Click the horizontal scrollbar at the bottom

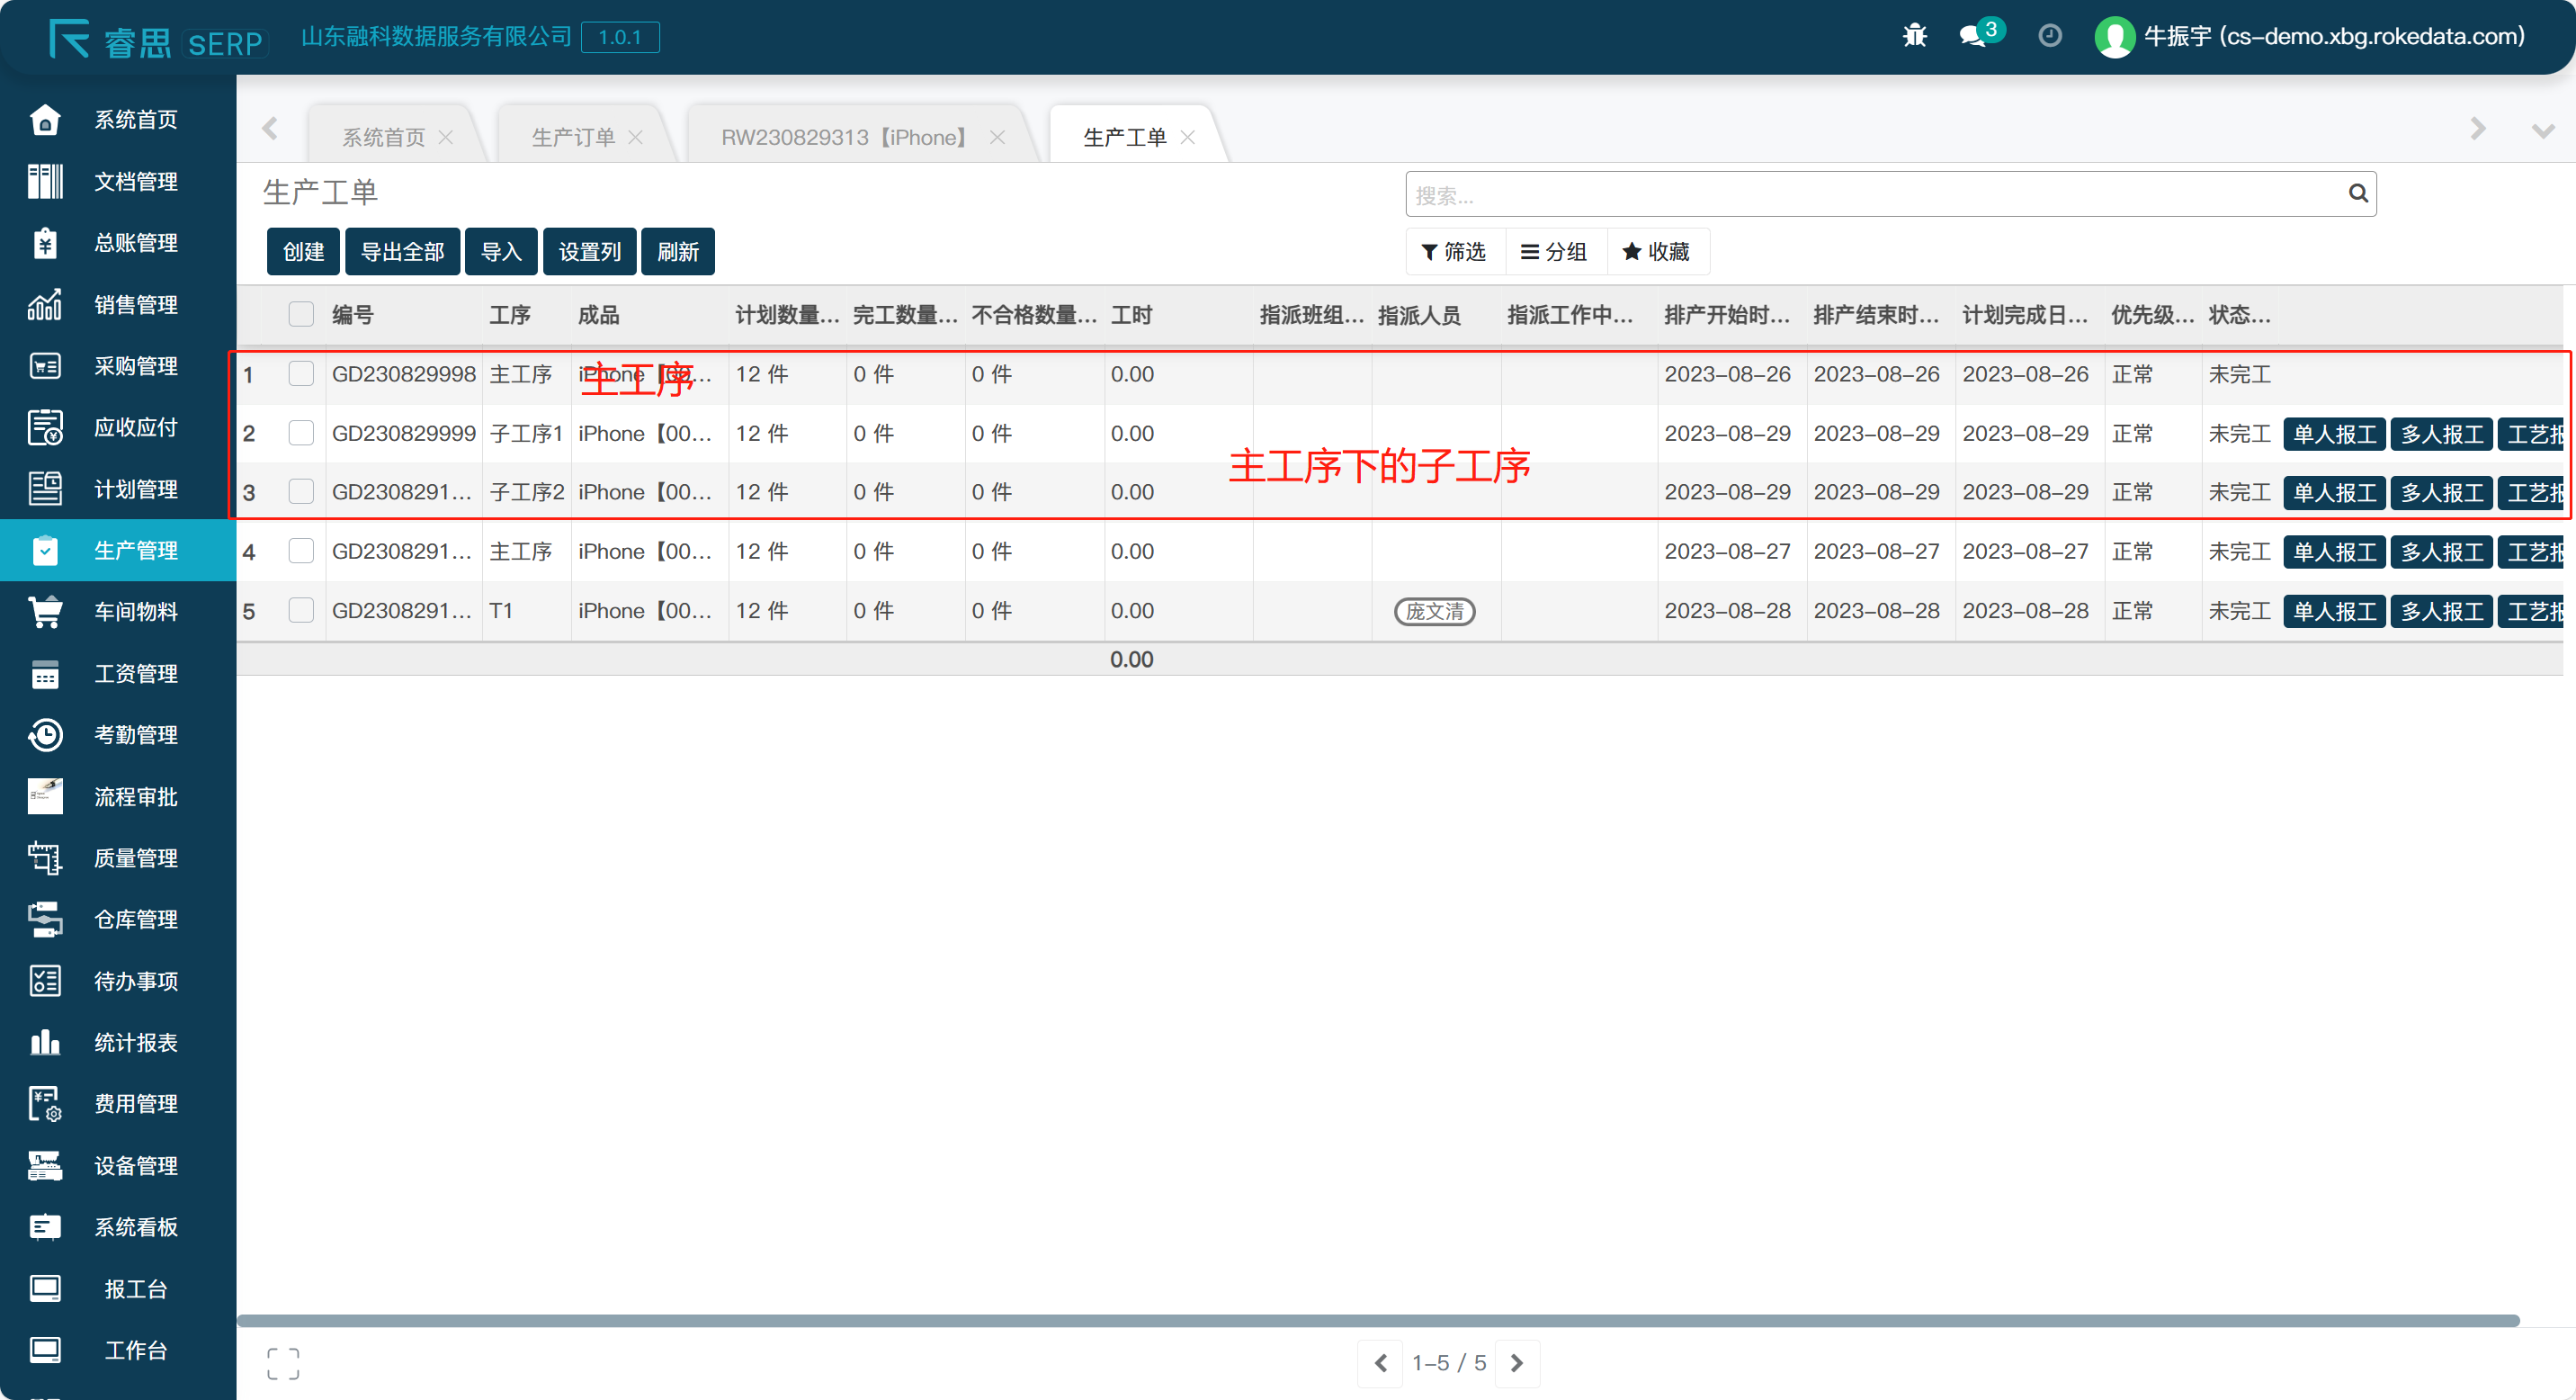coord(1376,1321)
